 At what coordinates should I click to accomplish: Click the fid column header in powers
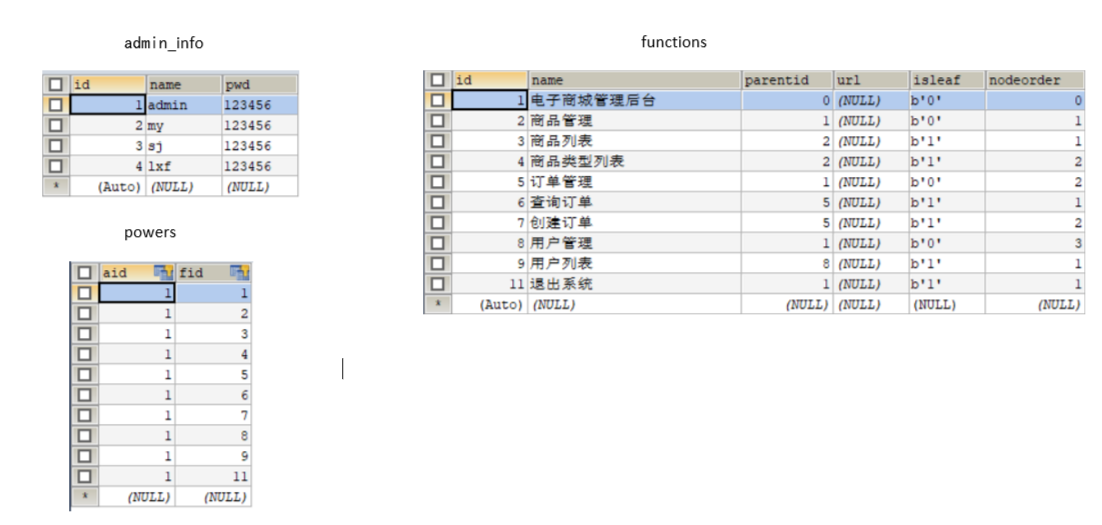213,273
